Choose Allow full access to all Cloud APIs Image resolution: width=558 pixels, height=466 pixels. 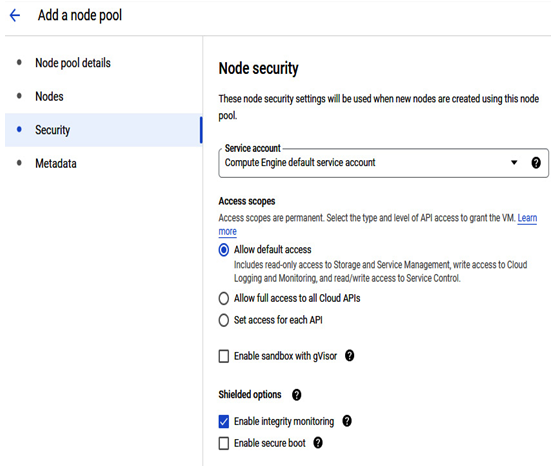(223, 298)
